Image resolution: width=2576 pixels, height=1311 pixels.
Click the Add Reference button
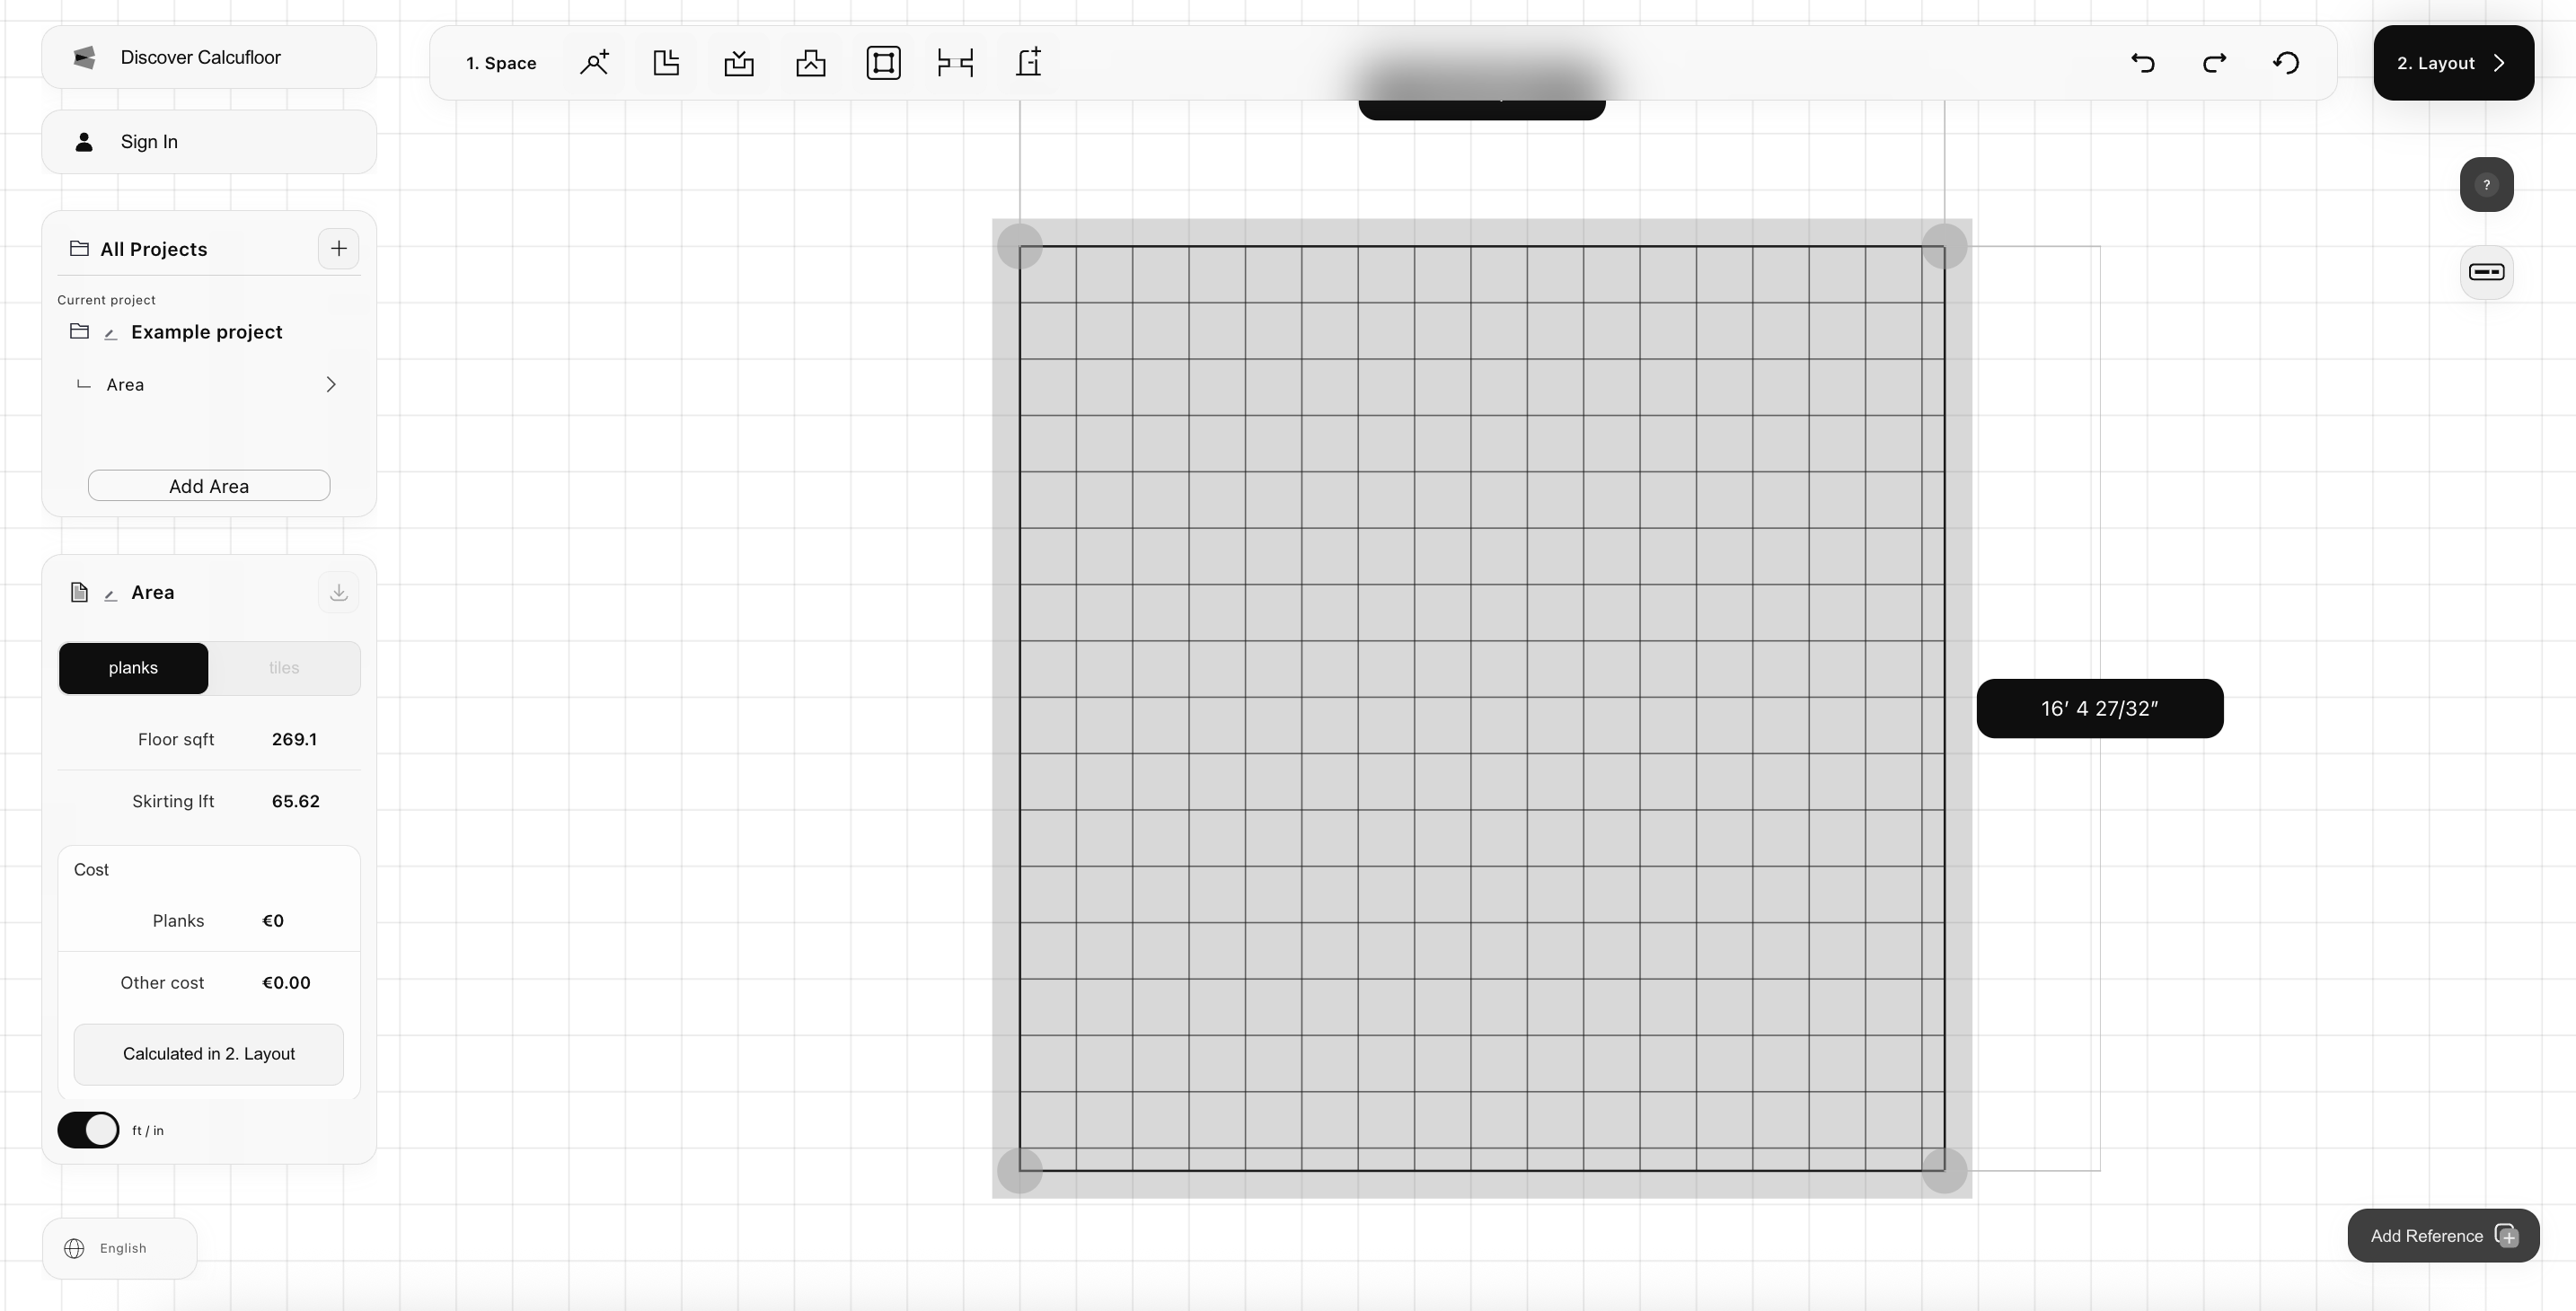coord(2443,1236)
